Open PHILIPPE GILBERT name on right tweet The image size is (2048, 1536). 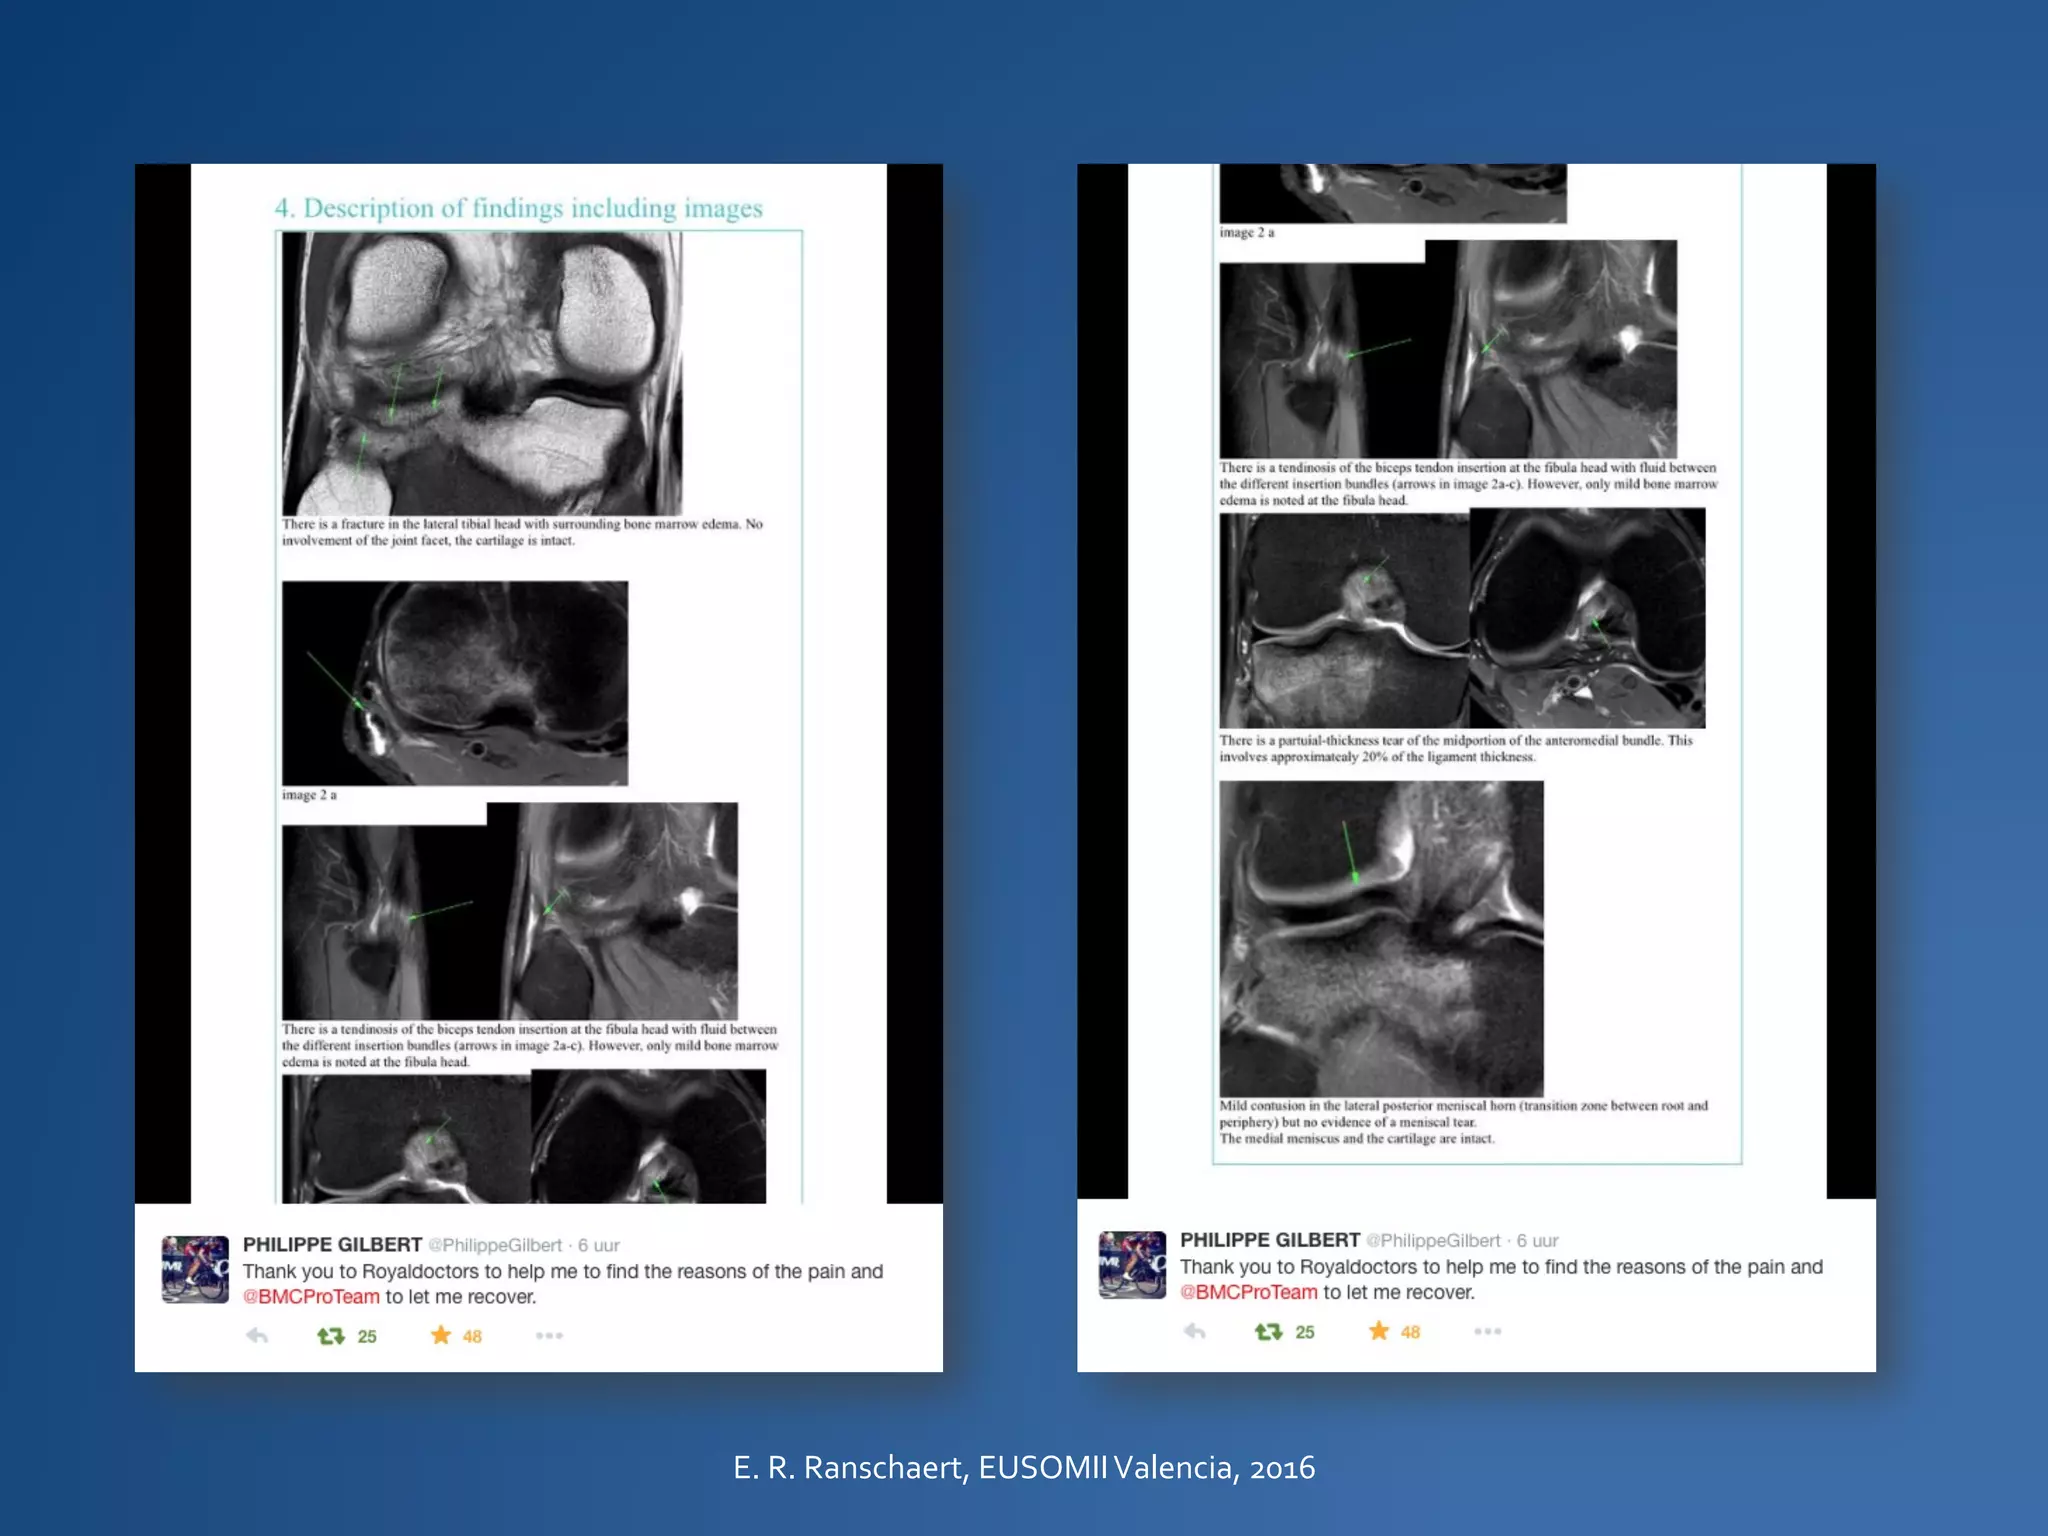tap(1270, 1240)
